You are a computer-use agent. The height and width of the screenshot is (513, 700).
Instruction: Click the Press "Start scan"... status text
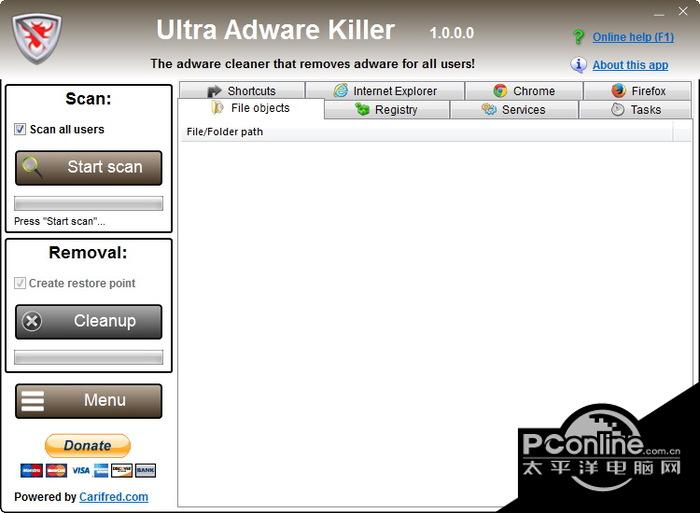60,221
